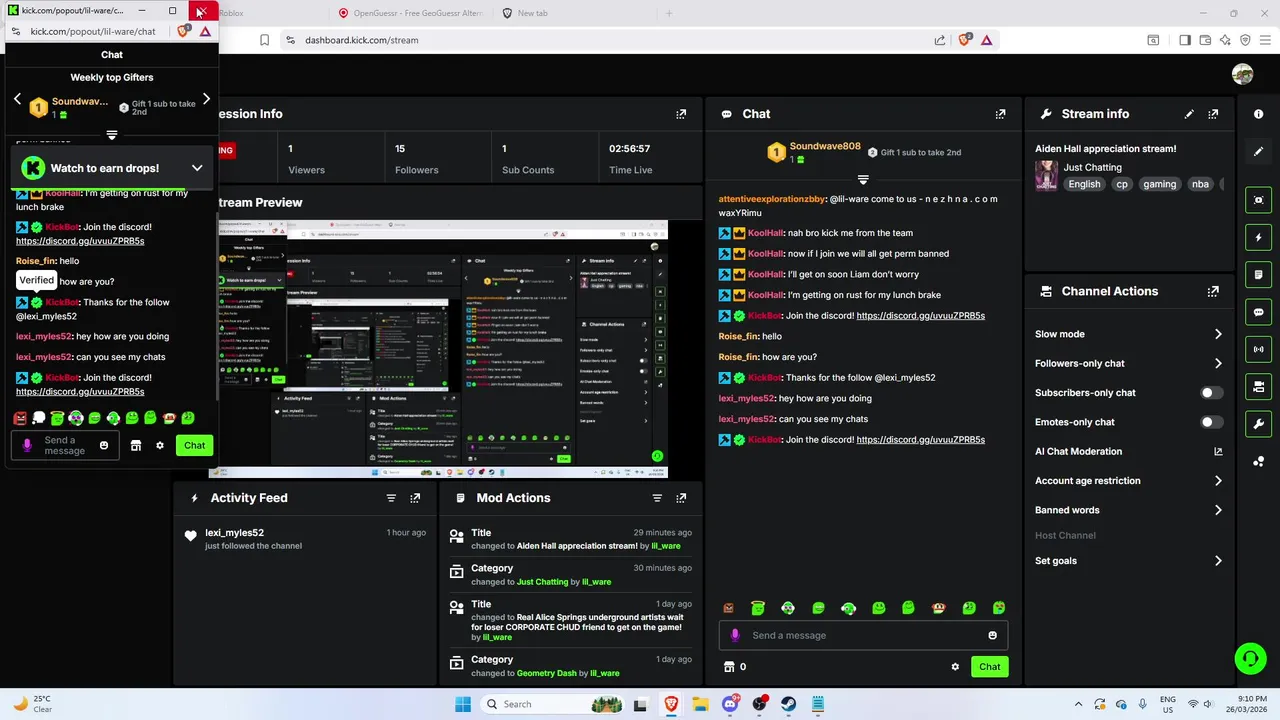Viewport: 1280px width, 720px height.
Task: Toggle chat bubble widget in right sidebar
Action: pos(1258,312)
